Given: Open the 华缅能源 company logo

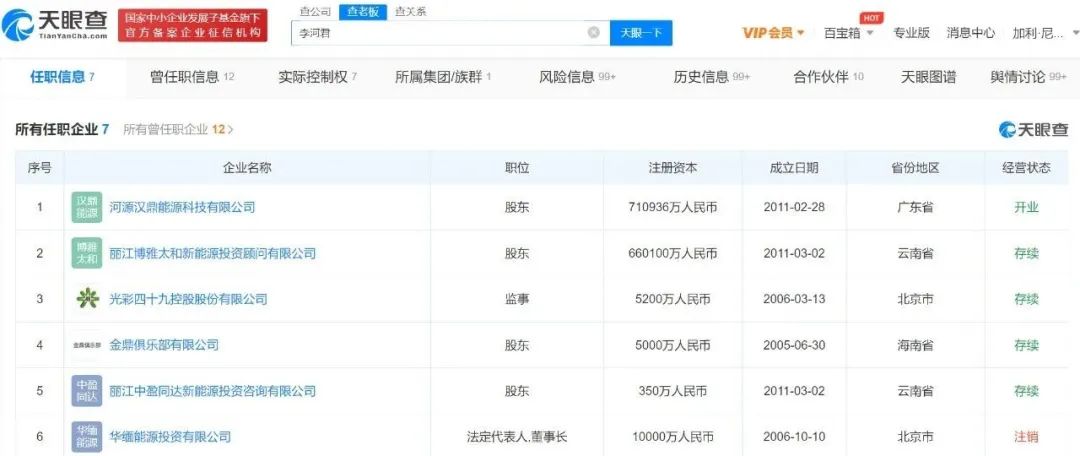Looking at the screenshot, I should 87,437.
